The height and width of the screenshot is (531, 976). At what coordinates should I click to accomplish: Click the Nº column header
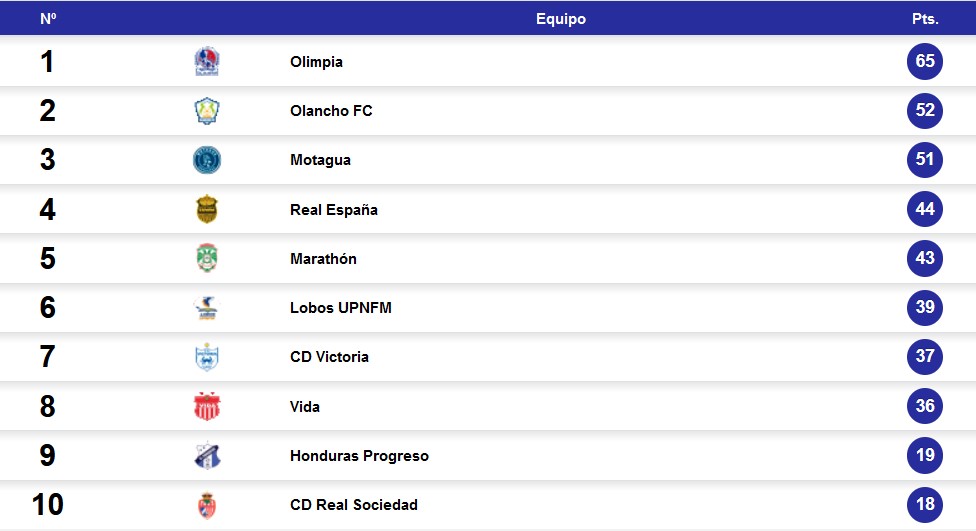pyautogui.click(x=48, y=19)
